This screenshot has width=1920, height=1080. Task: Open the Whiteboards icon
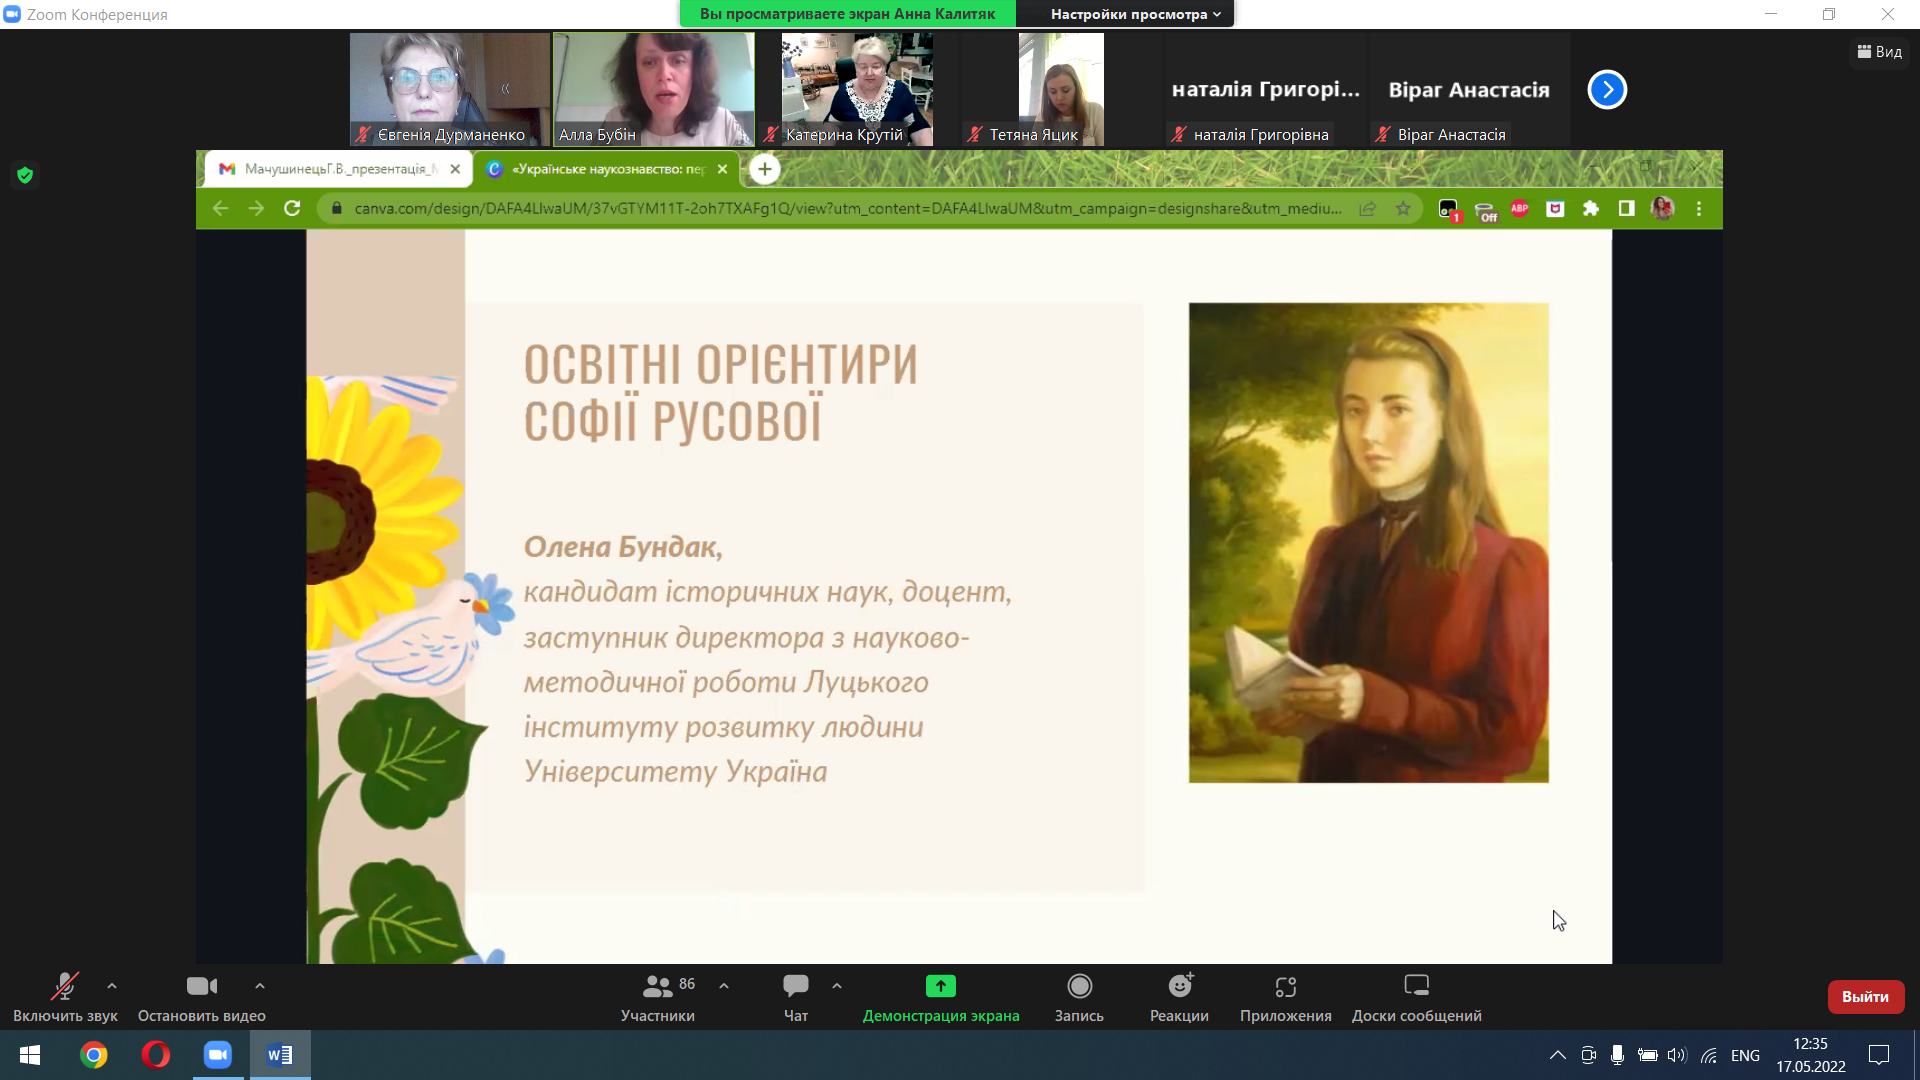point(1416,987)
